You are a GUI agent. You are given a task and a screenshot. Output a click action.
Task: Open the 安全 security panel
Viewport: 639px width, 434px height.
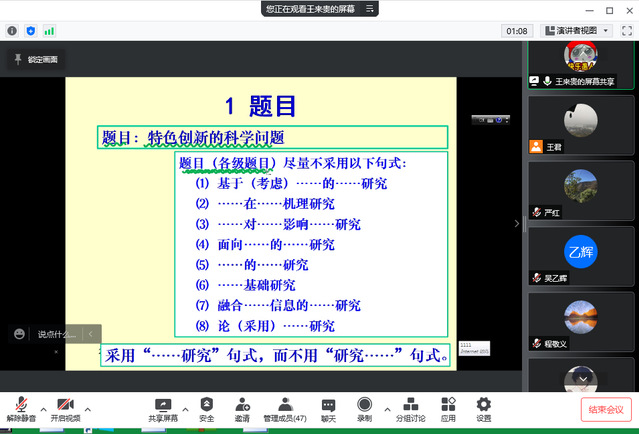coord(207,408)
